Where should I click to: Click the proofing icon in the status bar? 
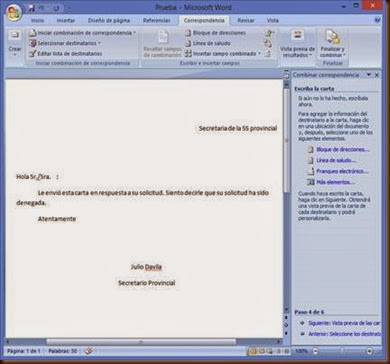point(89,351)
